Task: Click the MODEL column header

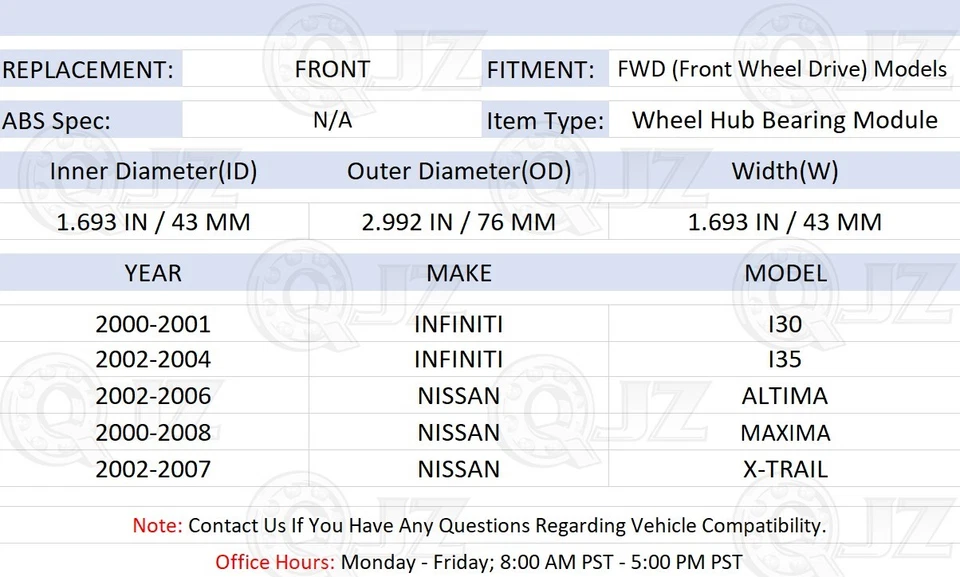Action: pos(785,273)
